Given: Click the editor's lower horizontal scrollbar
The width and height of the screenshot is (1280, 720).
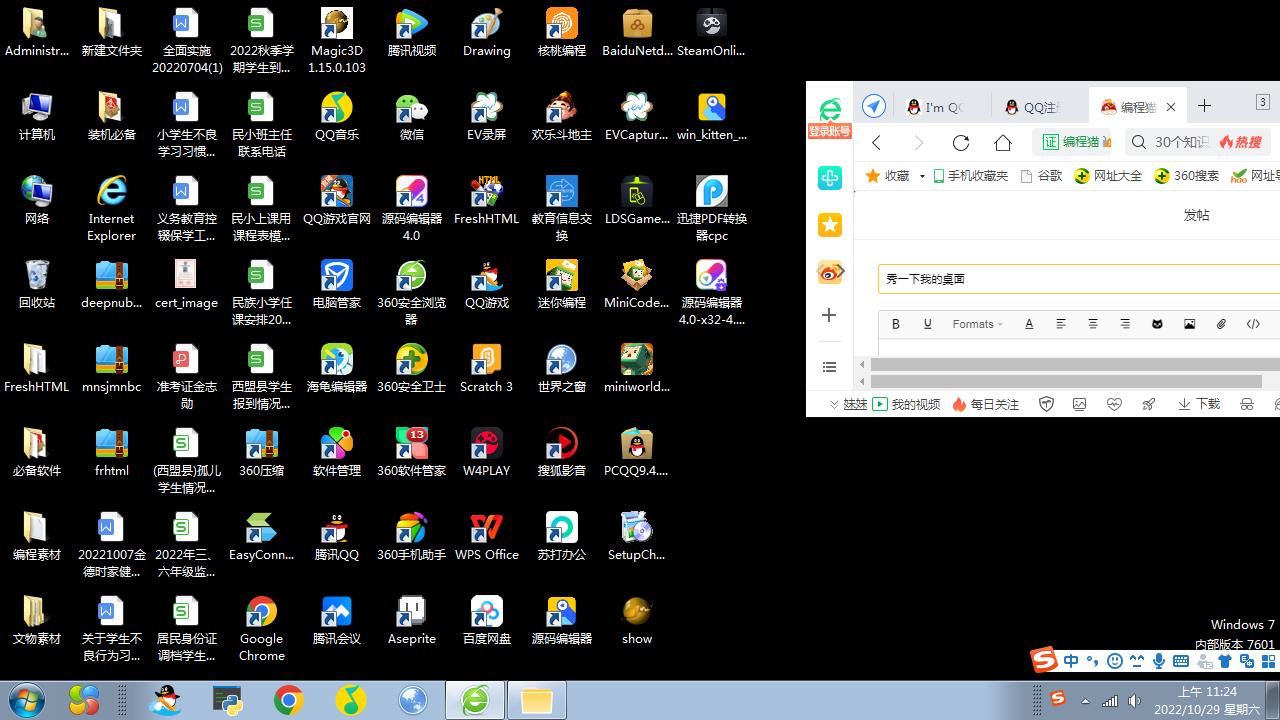Looking at the screenshot, I should (1066, 381).
